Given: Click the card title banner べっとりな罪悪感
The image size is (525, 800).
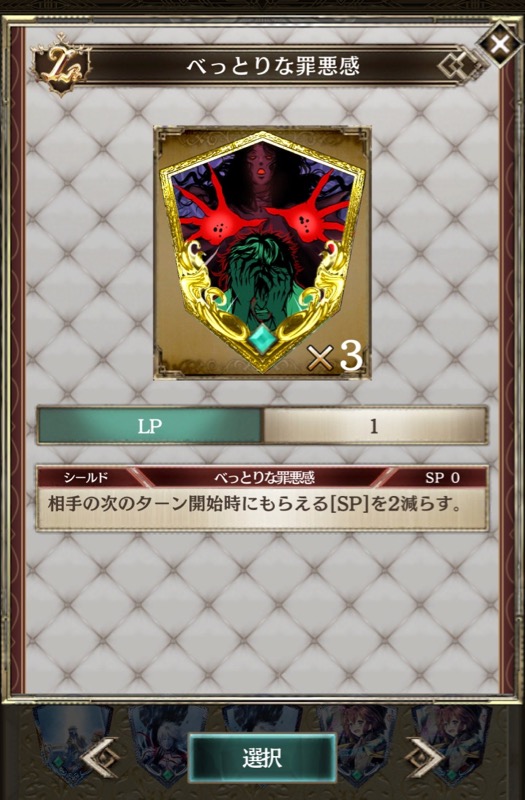Looking at the screenshot, I should pyautogui.click(x=272, y=66).
